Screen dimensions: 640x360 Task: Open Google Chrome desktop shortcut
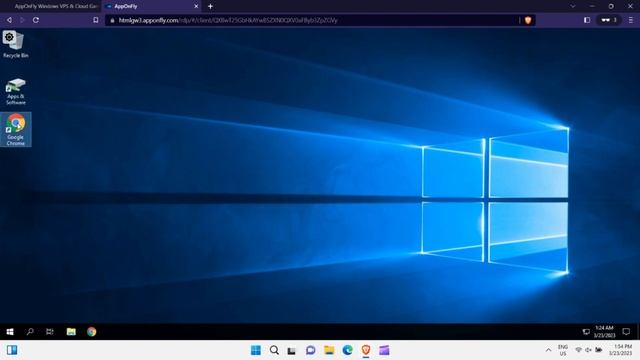pos(16,129)
